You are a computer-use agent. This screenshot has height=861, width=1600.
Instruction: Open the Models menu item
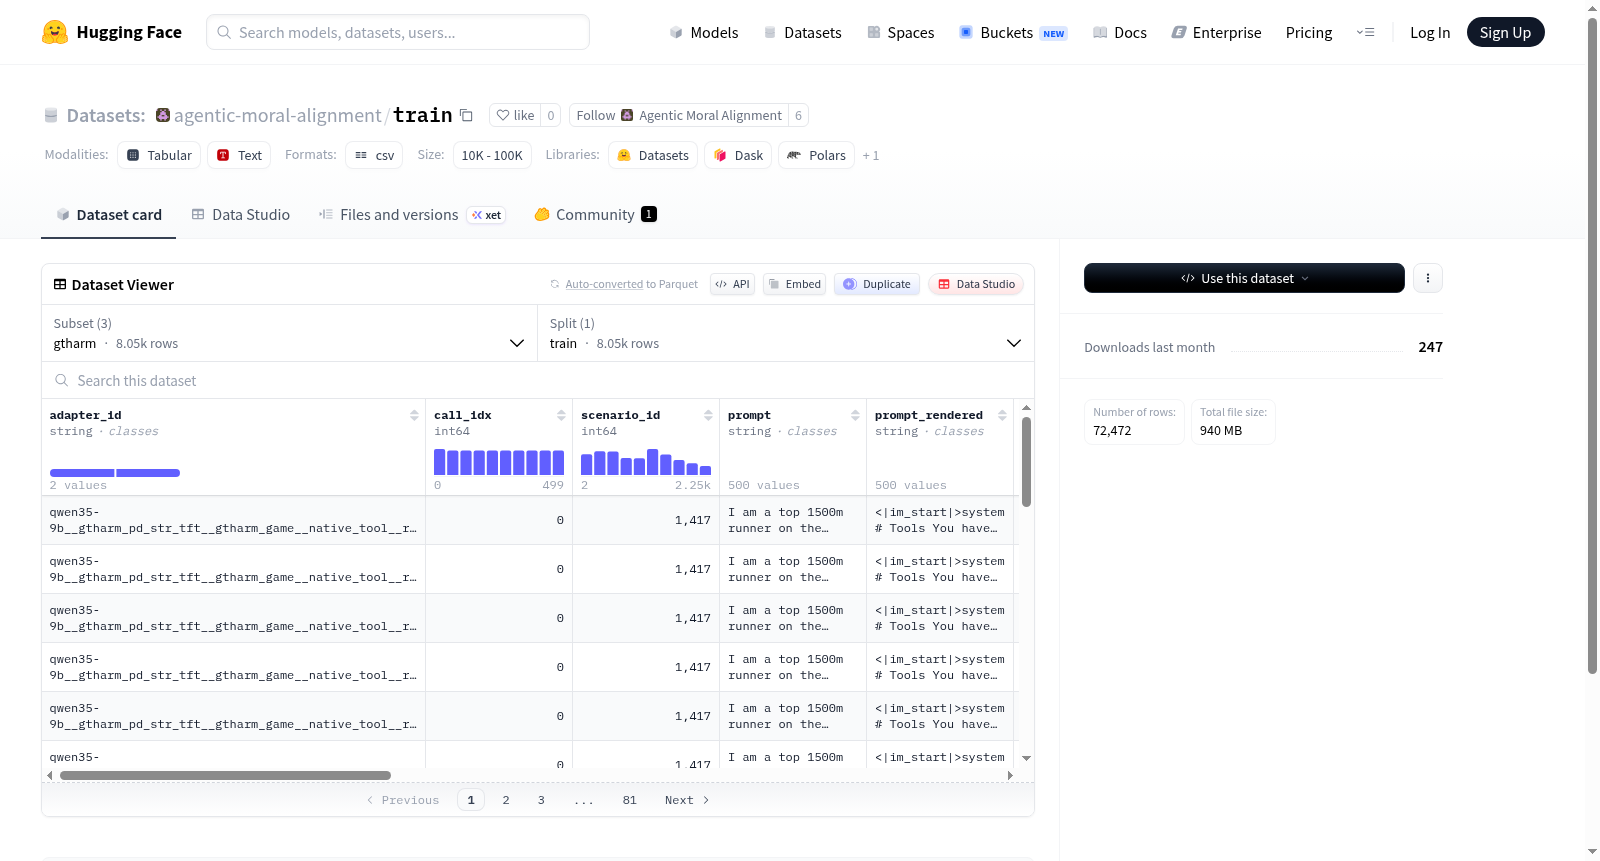tap(704, 32)
